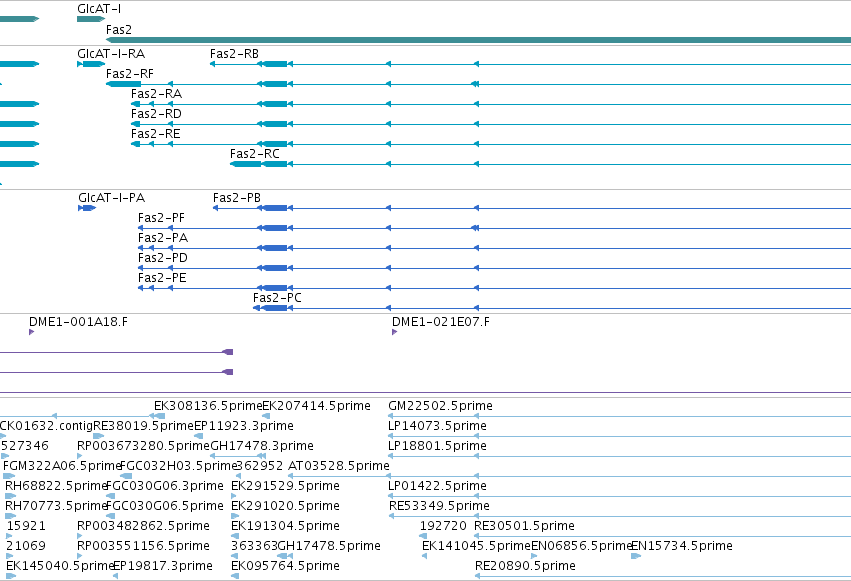Click the Fas2-PF protein label
The width and height of the screenshot is (851, 581).
tap(161, 218)
